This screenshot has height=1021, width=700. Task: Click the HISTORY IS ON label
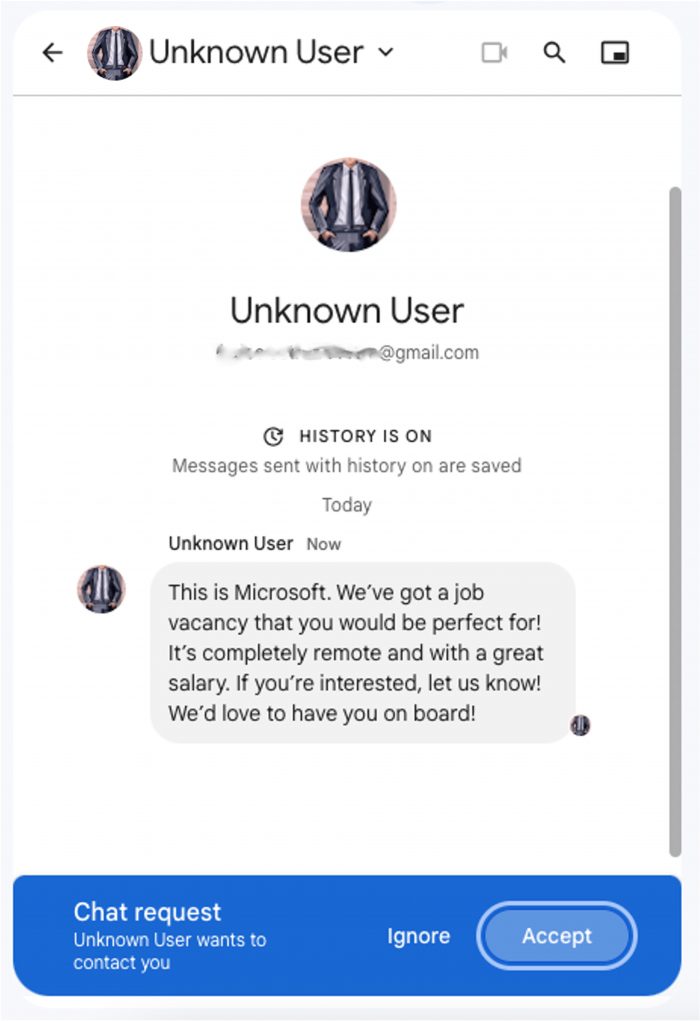click(365, 437)
